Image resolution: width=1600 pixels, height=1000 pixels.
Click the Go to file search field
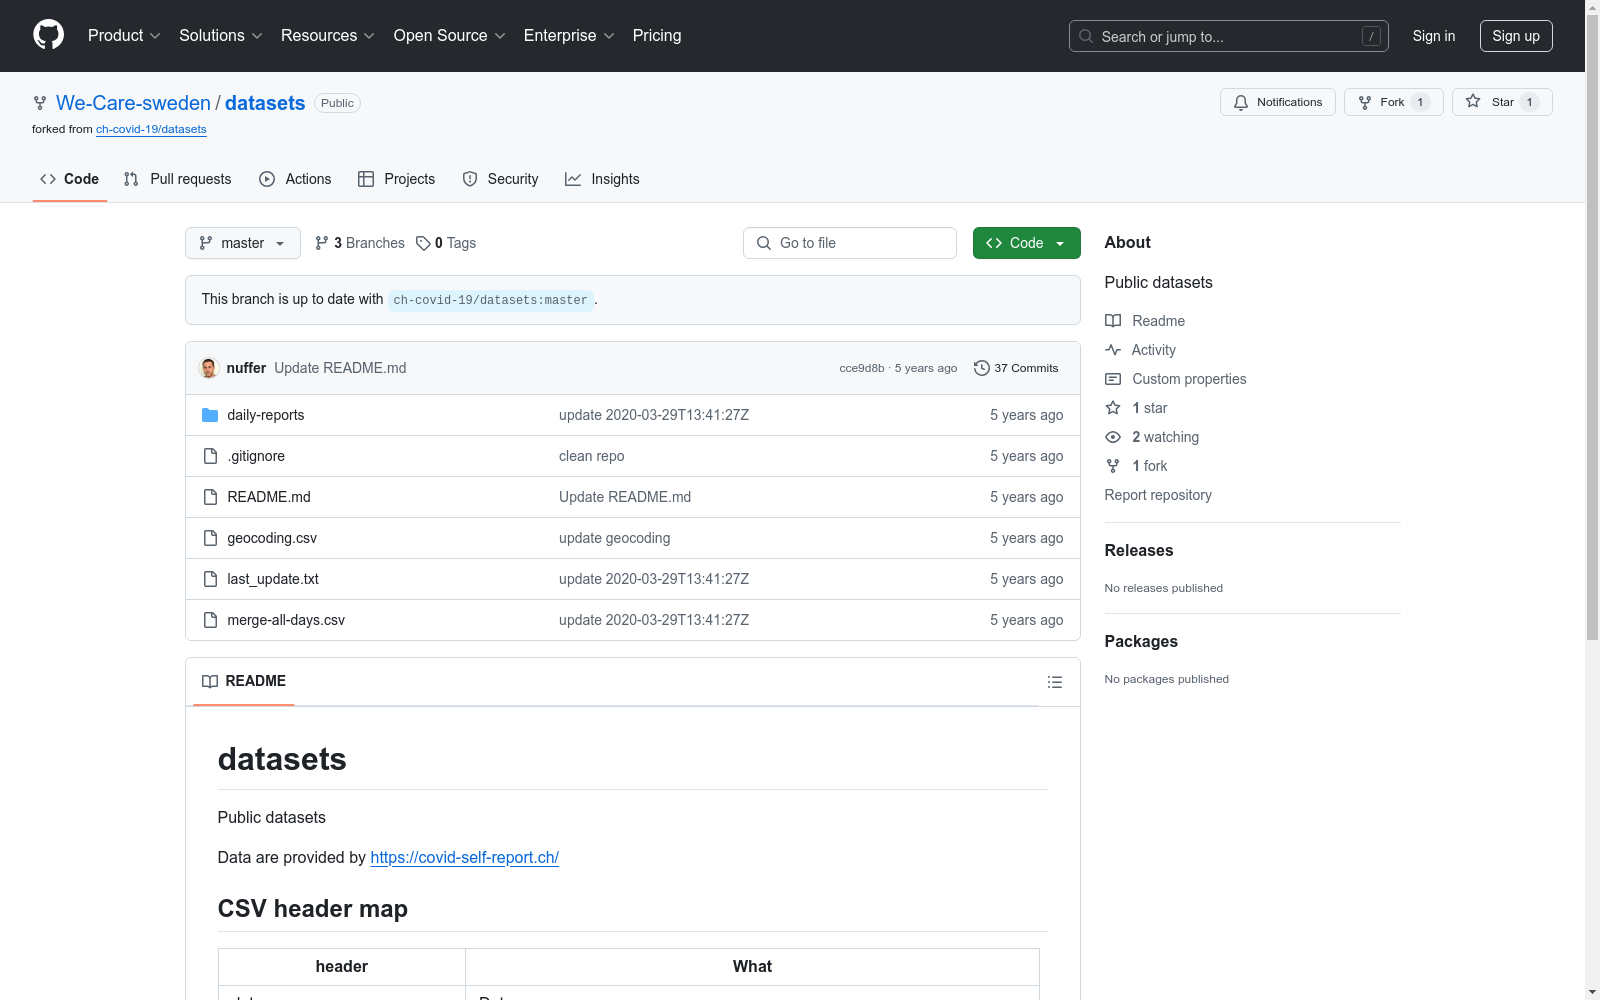tap(850, 243)
